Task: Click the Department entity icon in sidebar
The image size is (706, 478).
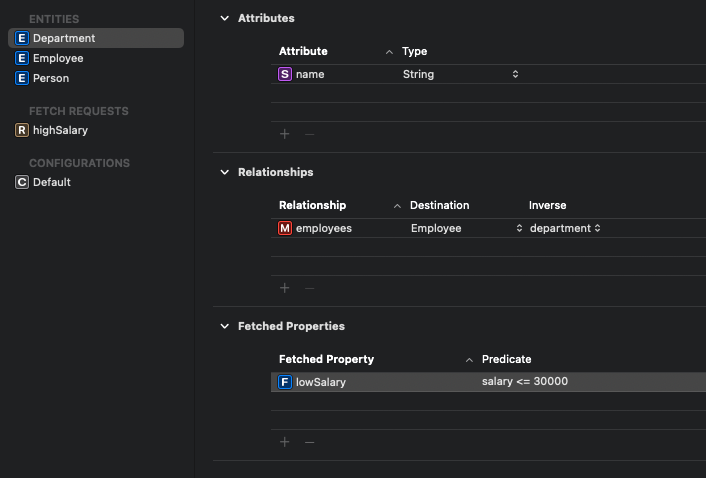Action: tap(22, 38)
